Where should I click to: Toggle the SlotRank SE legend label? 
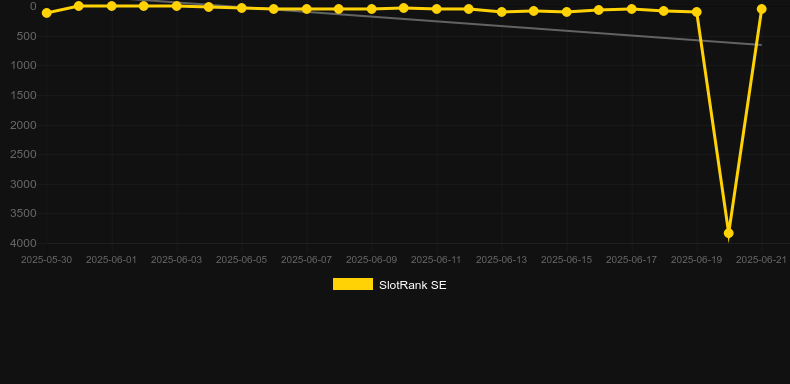413,285
